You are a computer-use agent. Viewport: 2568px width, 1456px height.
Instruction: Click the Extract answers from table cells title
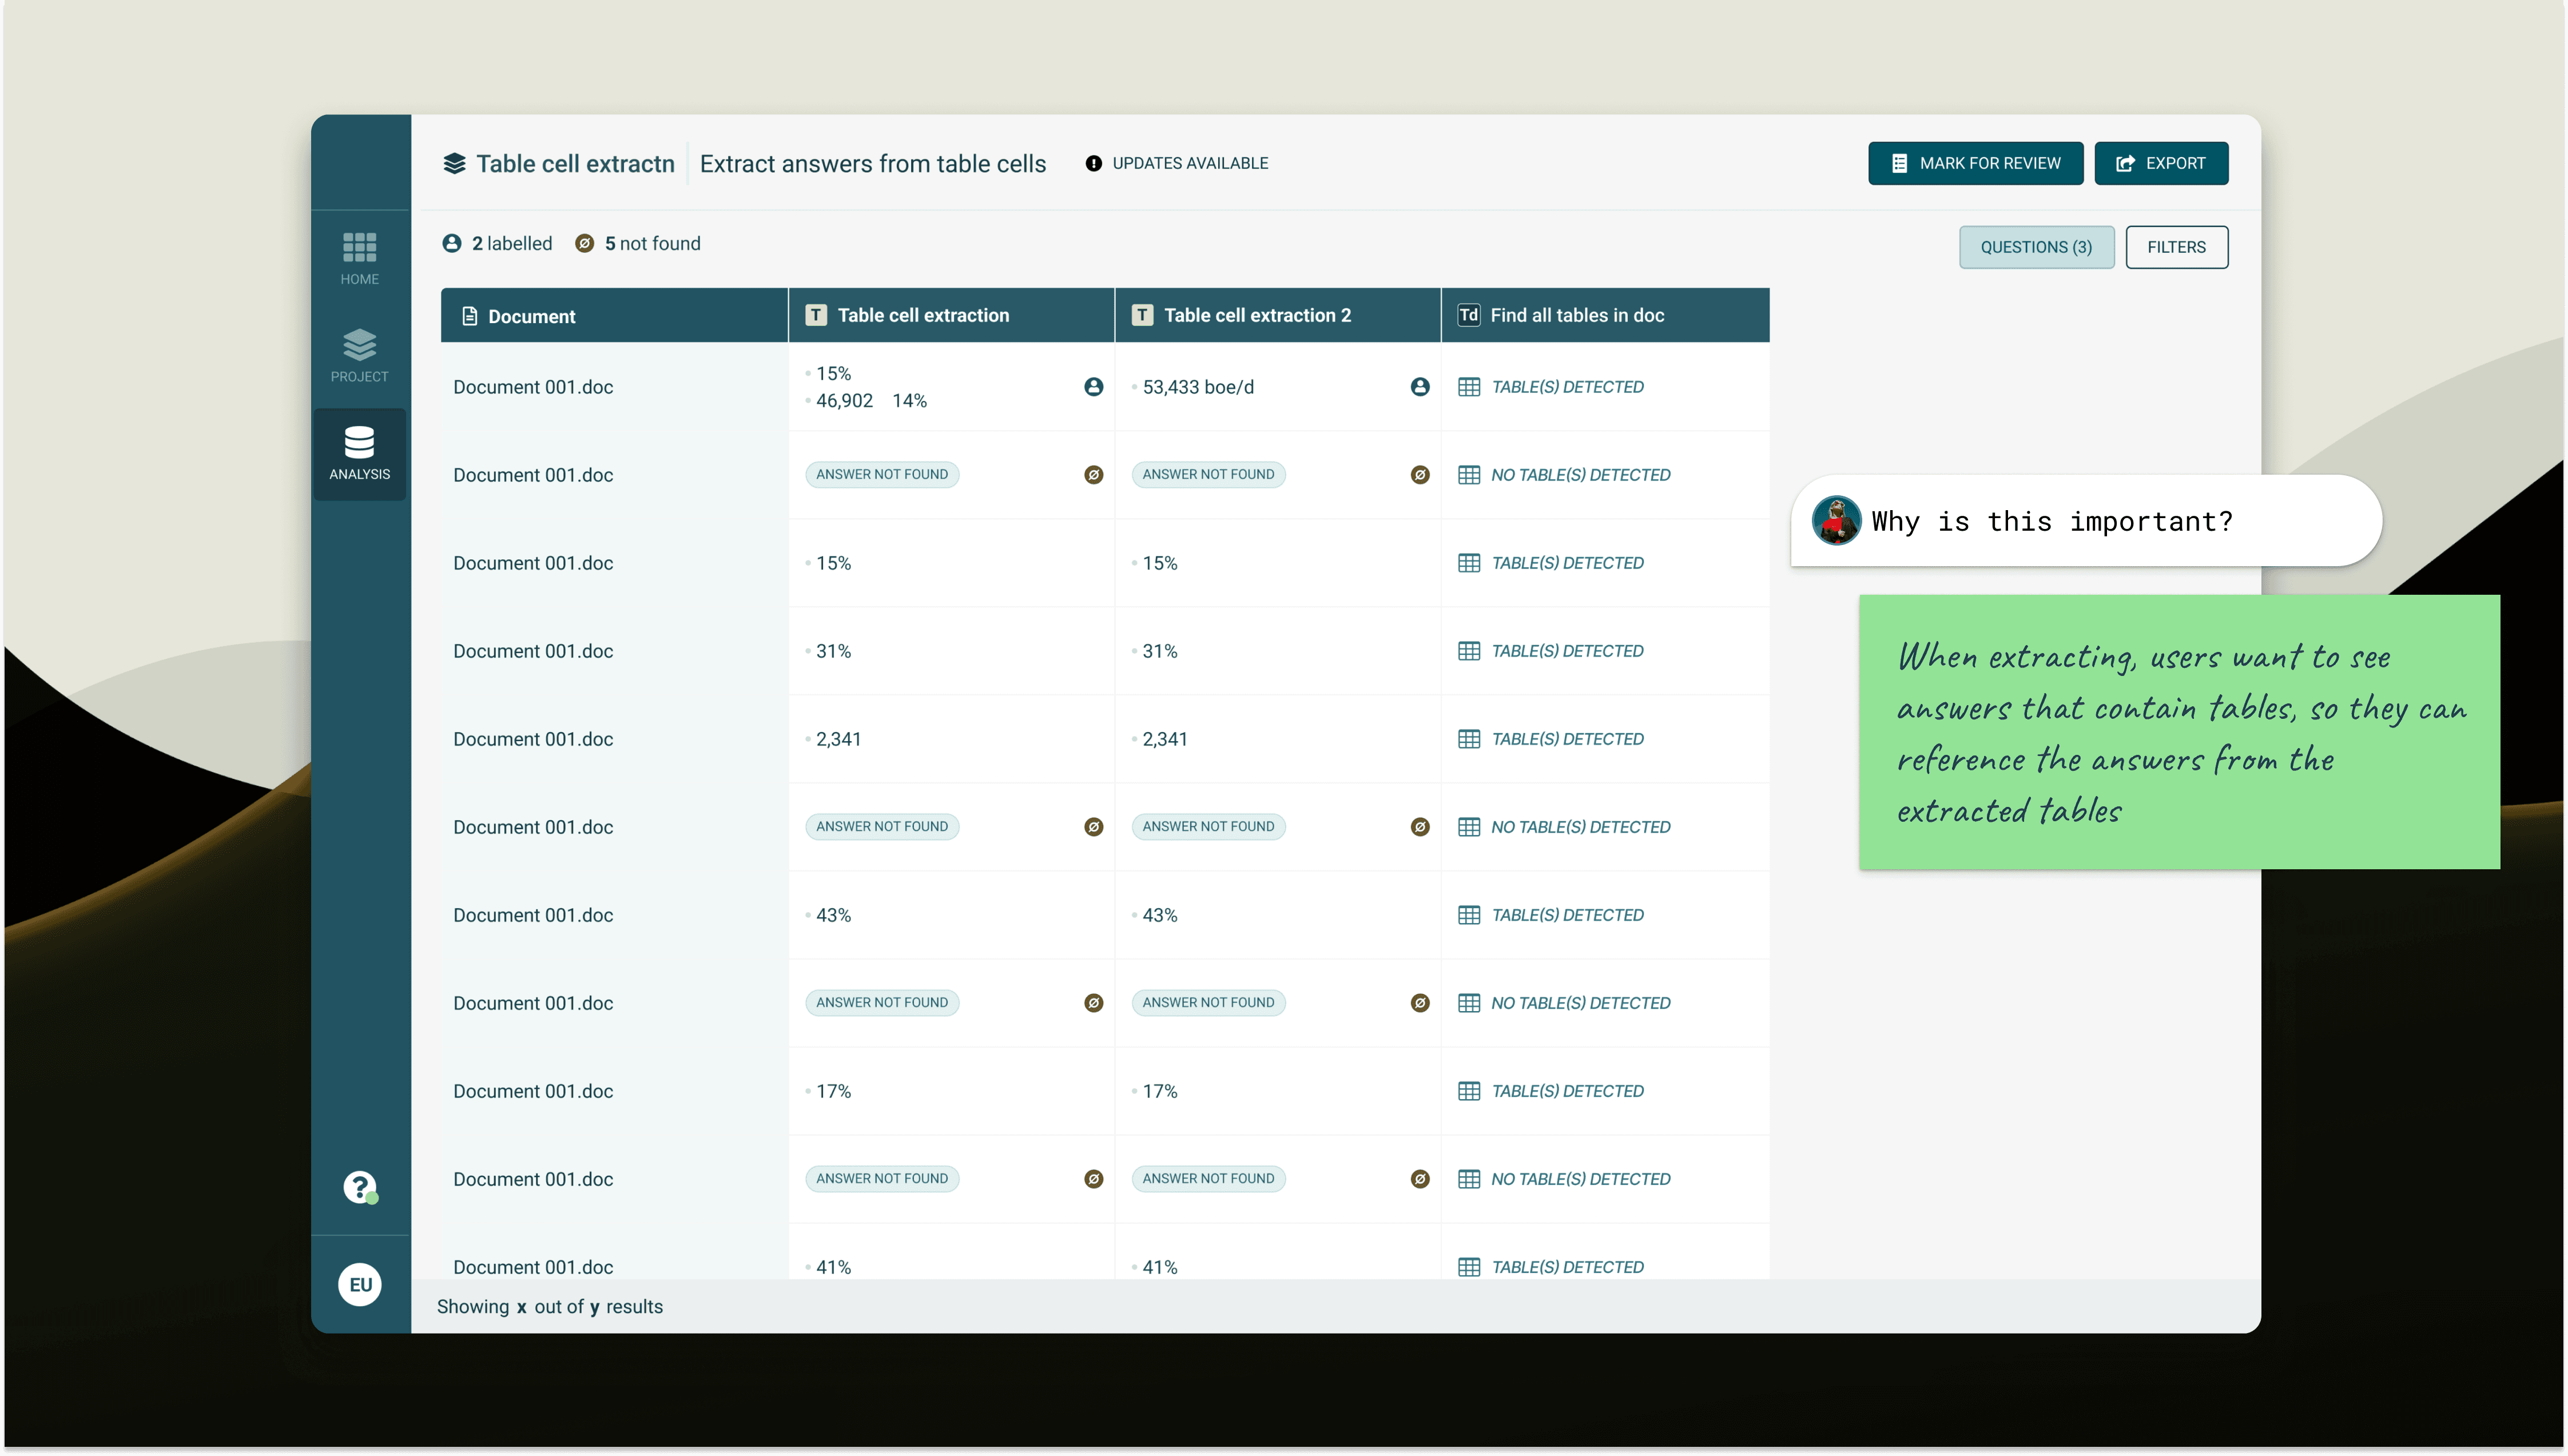tap(872, 164)
